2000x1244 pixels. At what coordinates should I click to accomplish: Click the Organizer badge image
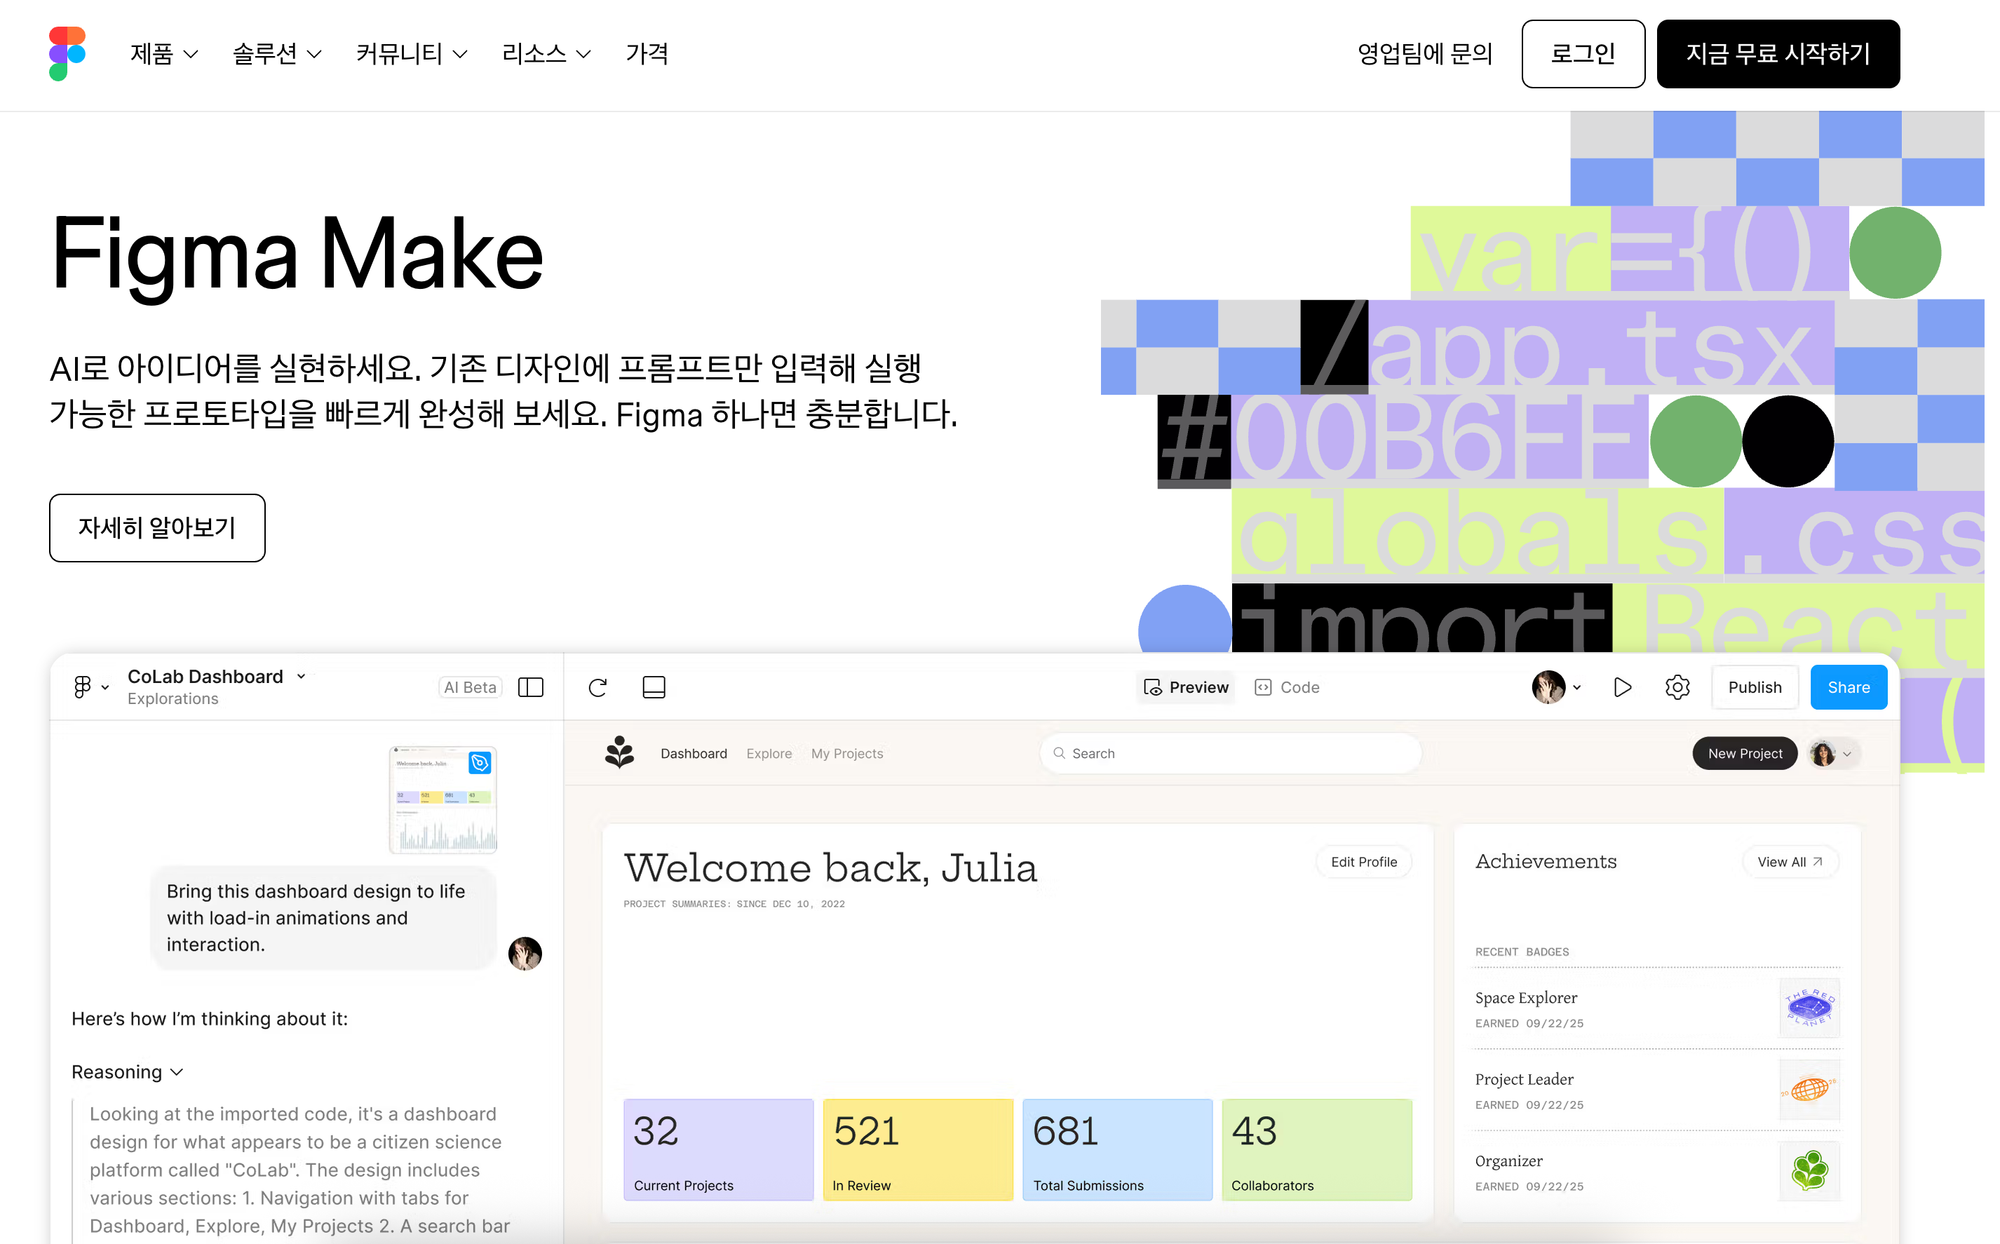point(1810,1171)
